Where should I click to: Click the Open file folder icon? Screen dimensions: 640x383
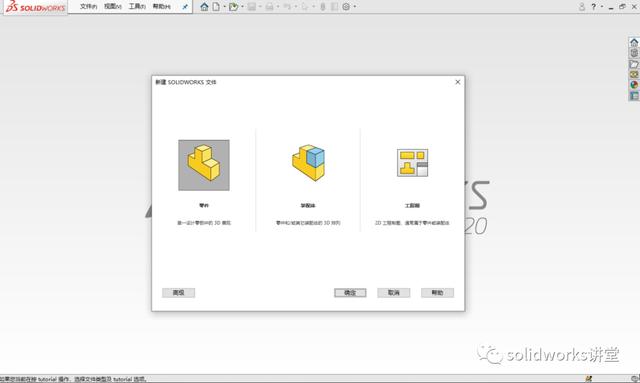(x=233, y=7)
